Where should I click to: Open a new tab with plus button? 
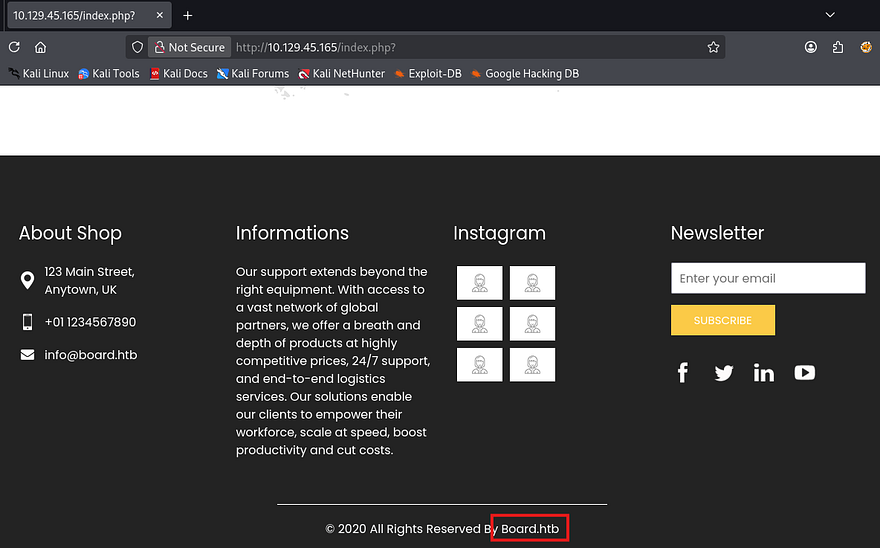coord(187,15)
